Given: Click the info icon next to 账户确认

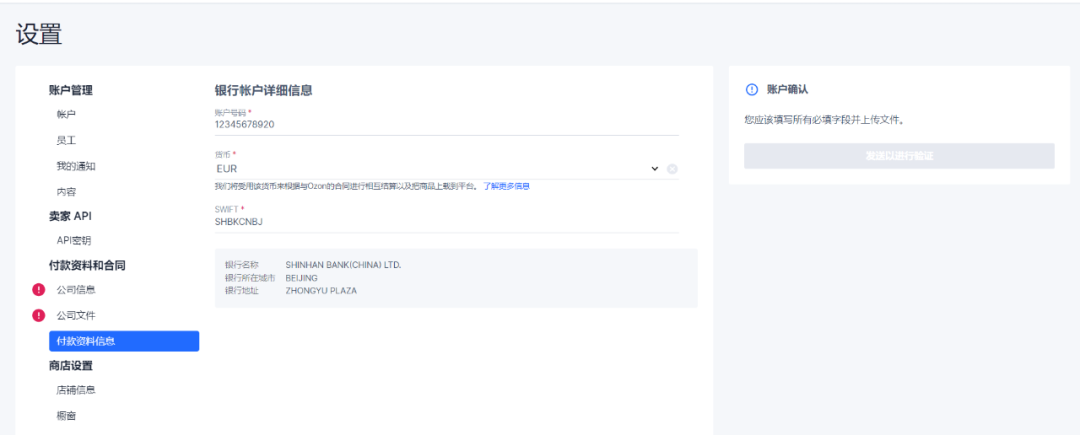Looking at the screenshot, I should point(752,90).
